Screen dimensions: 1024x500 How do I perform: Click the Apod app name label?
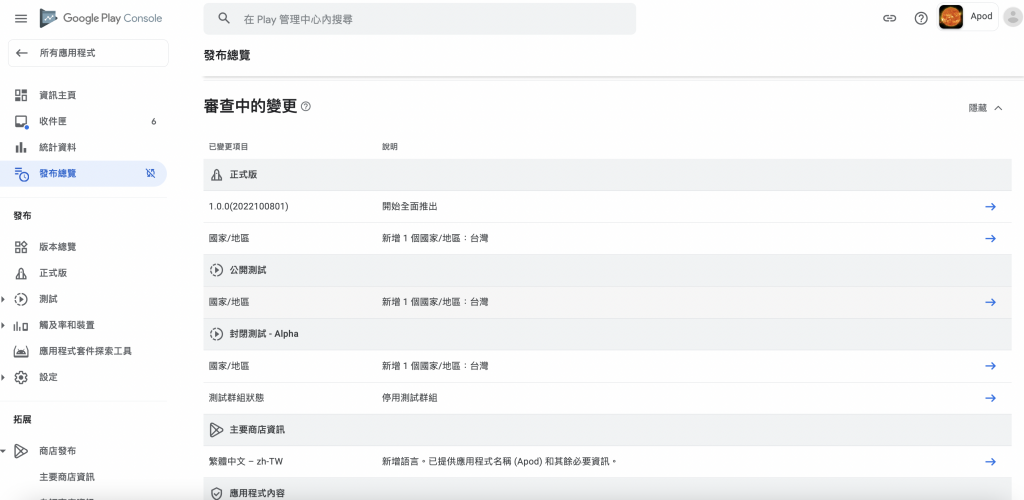[982, 16]
